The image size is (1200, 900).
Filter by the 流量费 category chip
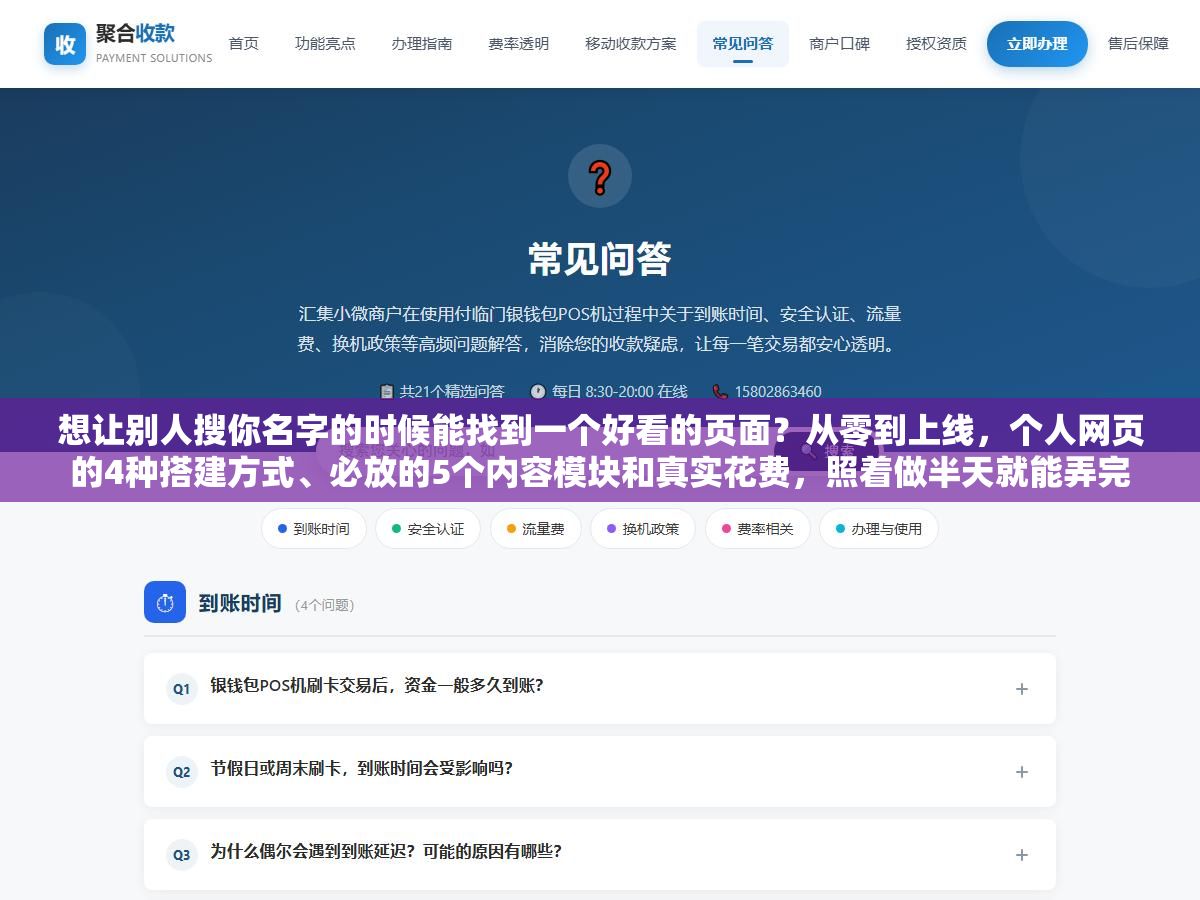click(x=535, y=529)
